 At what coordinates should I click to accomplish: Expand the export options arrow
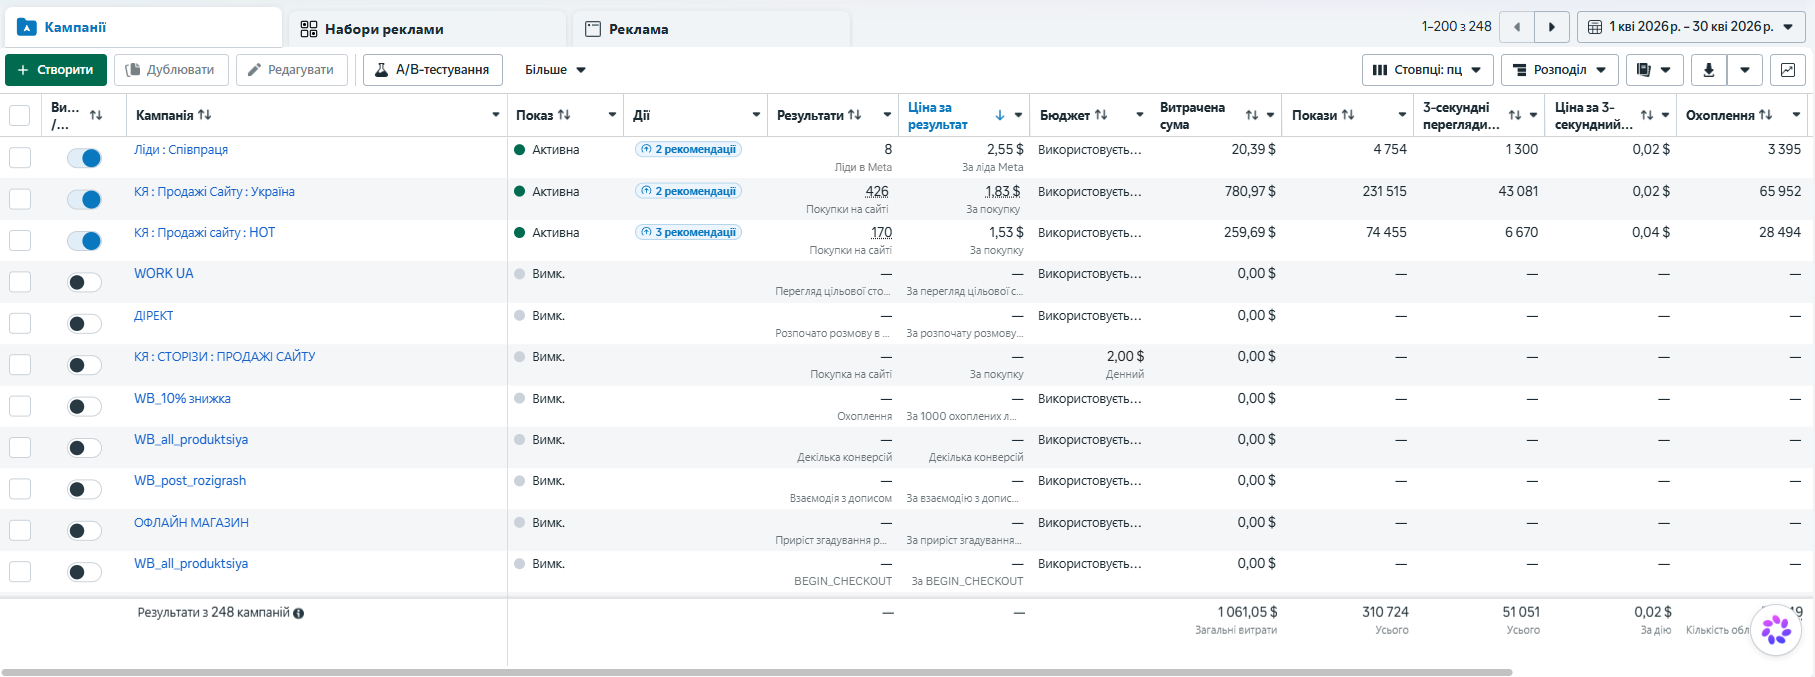[x=1745, y=70]
